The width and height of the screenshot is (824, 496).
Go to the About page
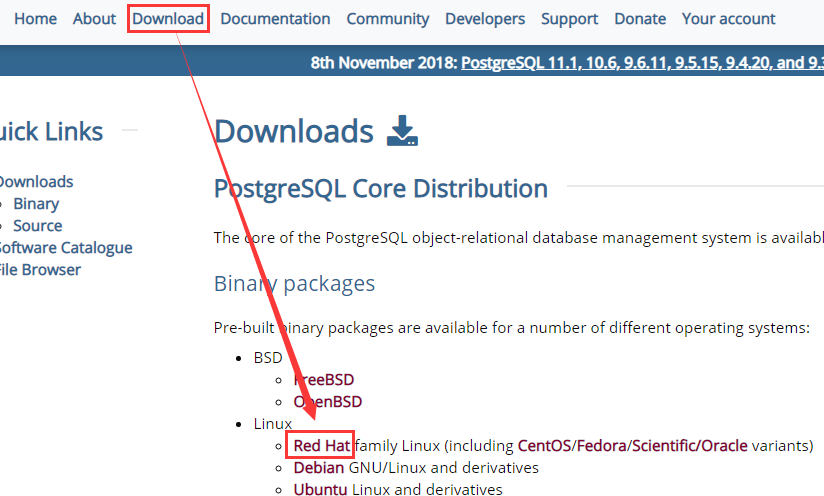tap(94, 19)
